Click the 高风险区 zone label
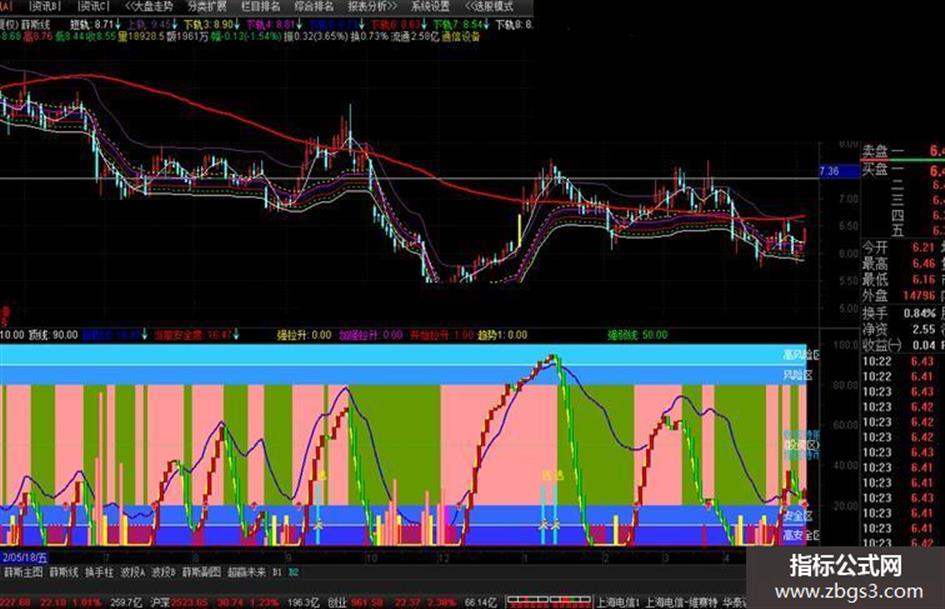The height and width of the screenshot is (609, 945). (801, 355)
